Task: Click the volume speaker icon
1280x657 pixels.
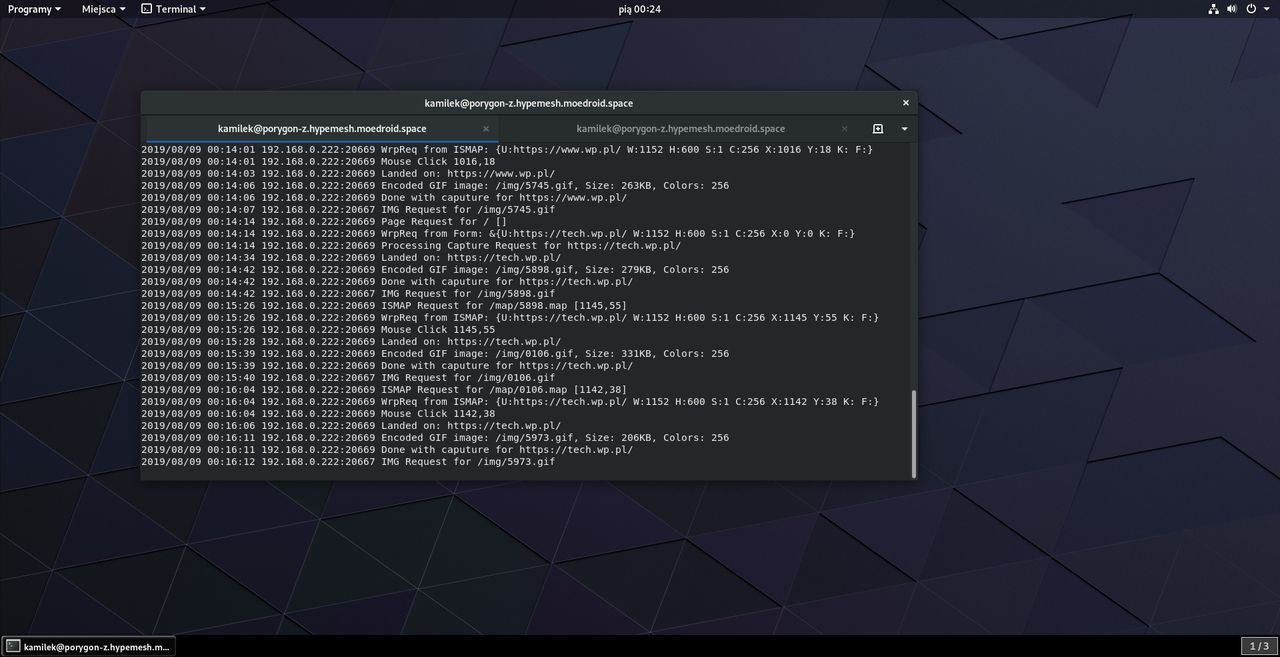Action: (1232, 9)
